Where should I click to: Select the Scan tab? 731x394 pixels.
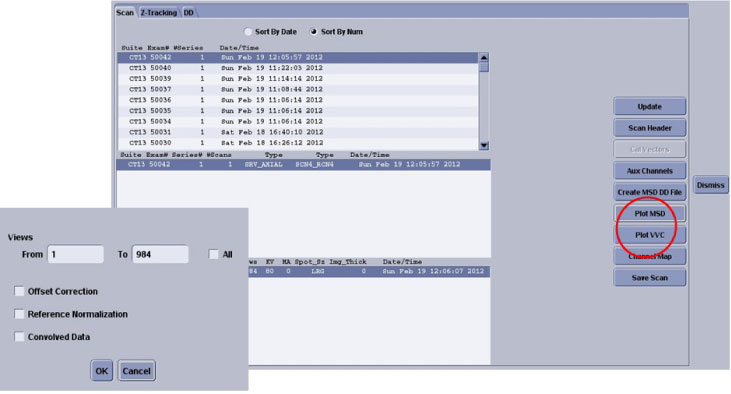125,13
